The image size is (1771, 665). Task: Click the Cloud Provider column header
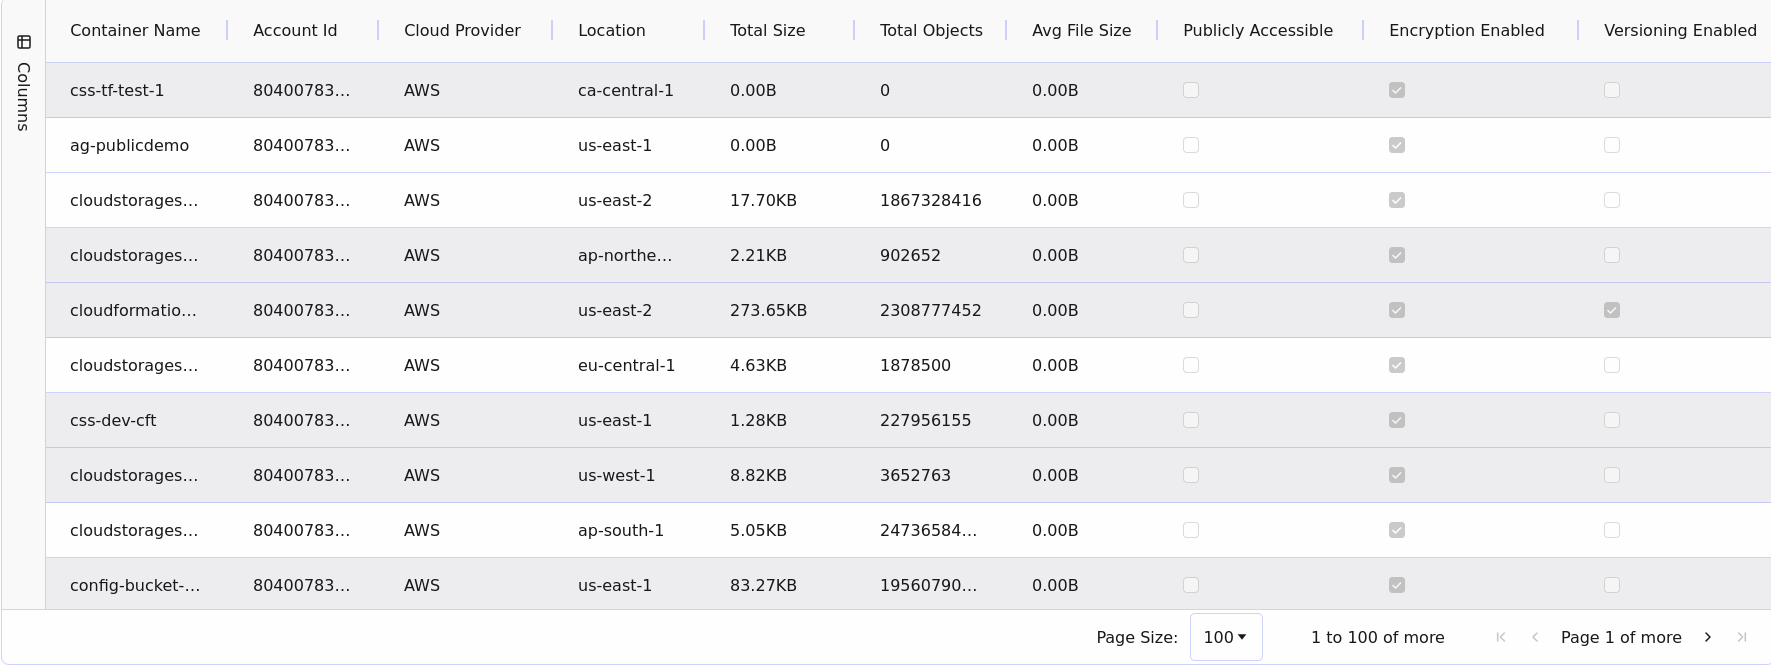click(x=462, y=30)
